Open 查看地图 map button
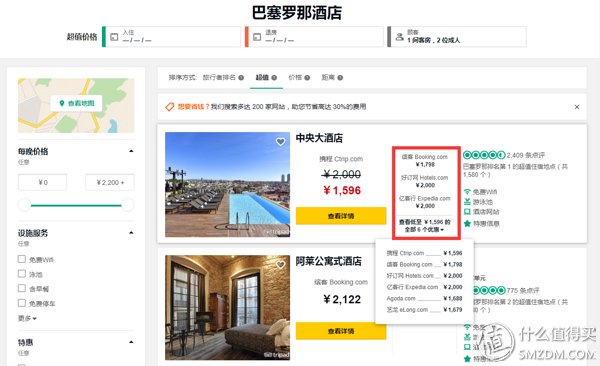 point(76,103)
